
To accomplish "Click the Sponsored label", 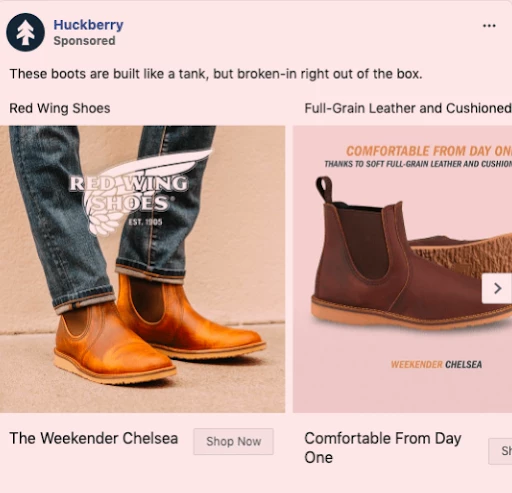I will [84, 41].
